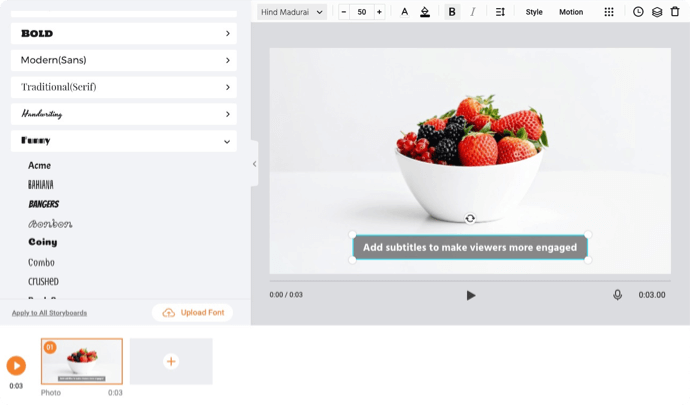This screenshot has width=690, height=405.
Task: Expand the Bold font category
Action: click(124, 33)
